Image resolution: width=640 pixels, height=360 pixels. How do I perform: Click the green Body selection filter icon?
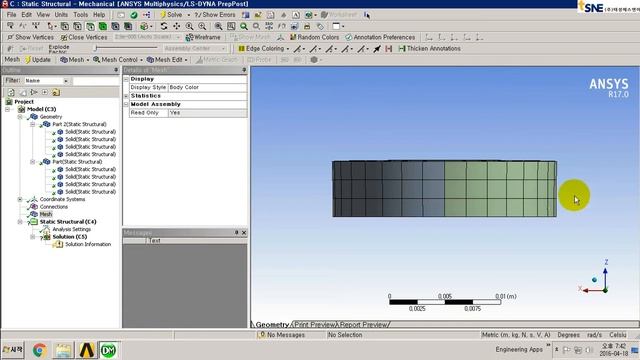103,26
